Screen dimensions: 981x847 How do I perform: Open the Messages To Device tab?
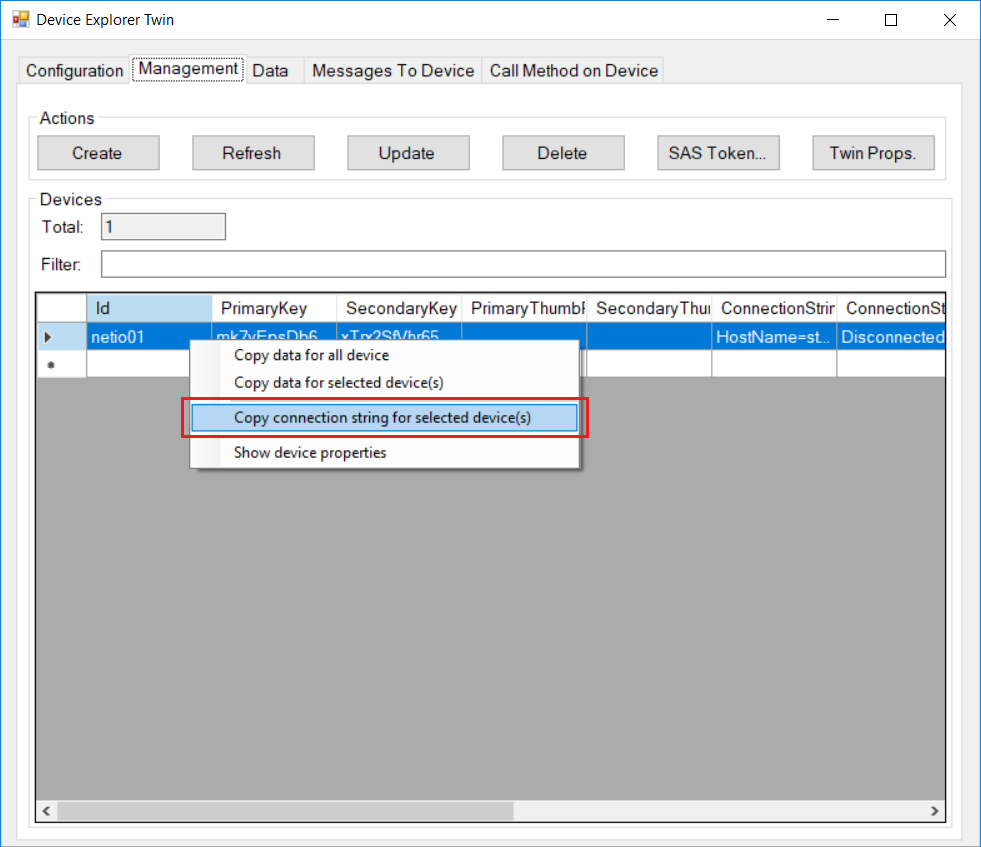tap(393, 71)
